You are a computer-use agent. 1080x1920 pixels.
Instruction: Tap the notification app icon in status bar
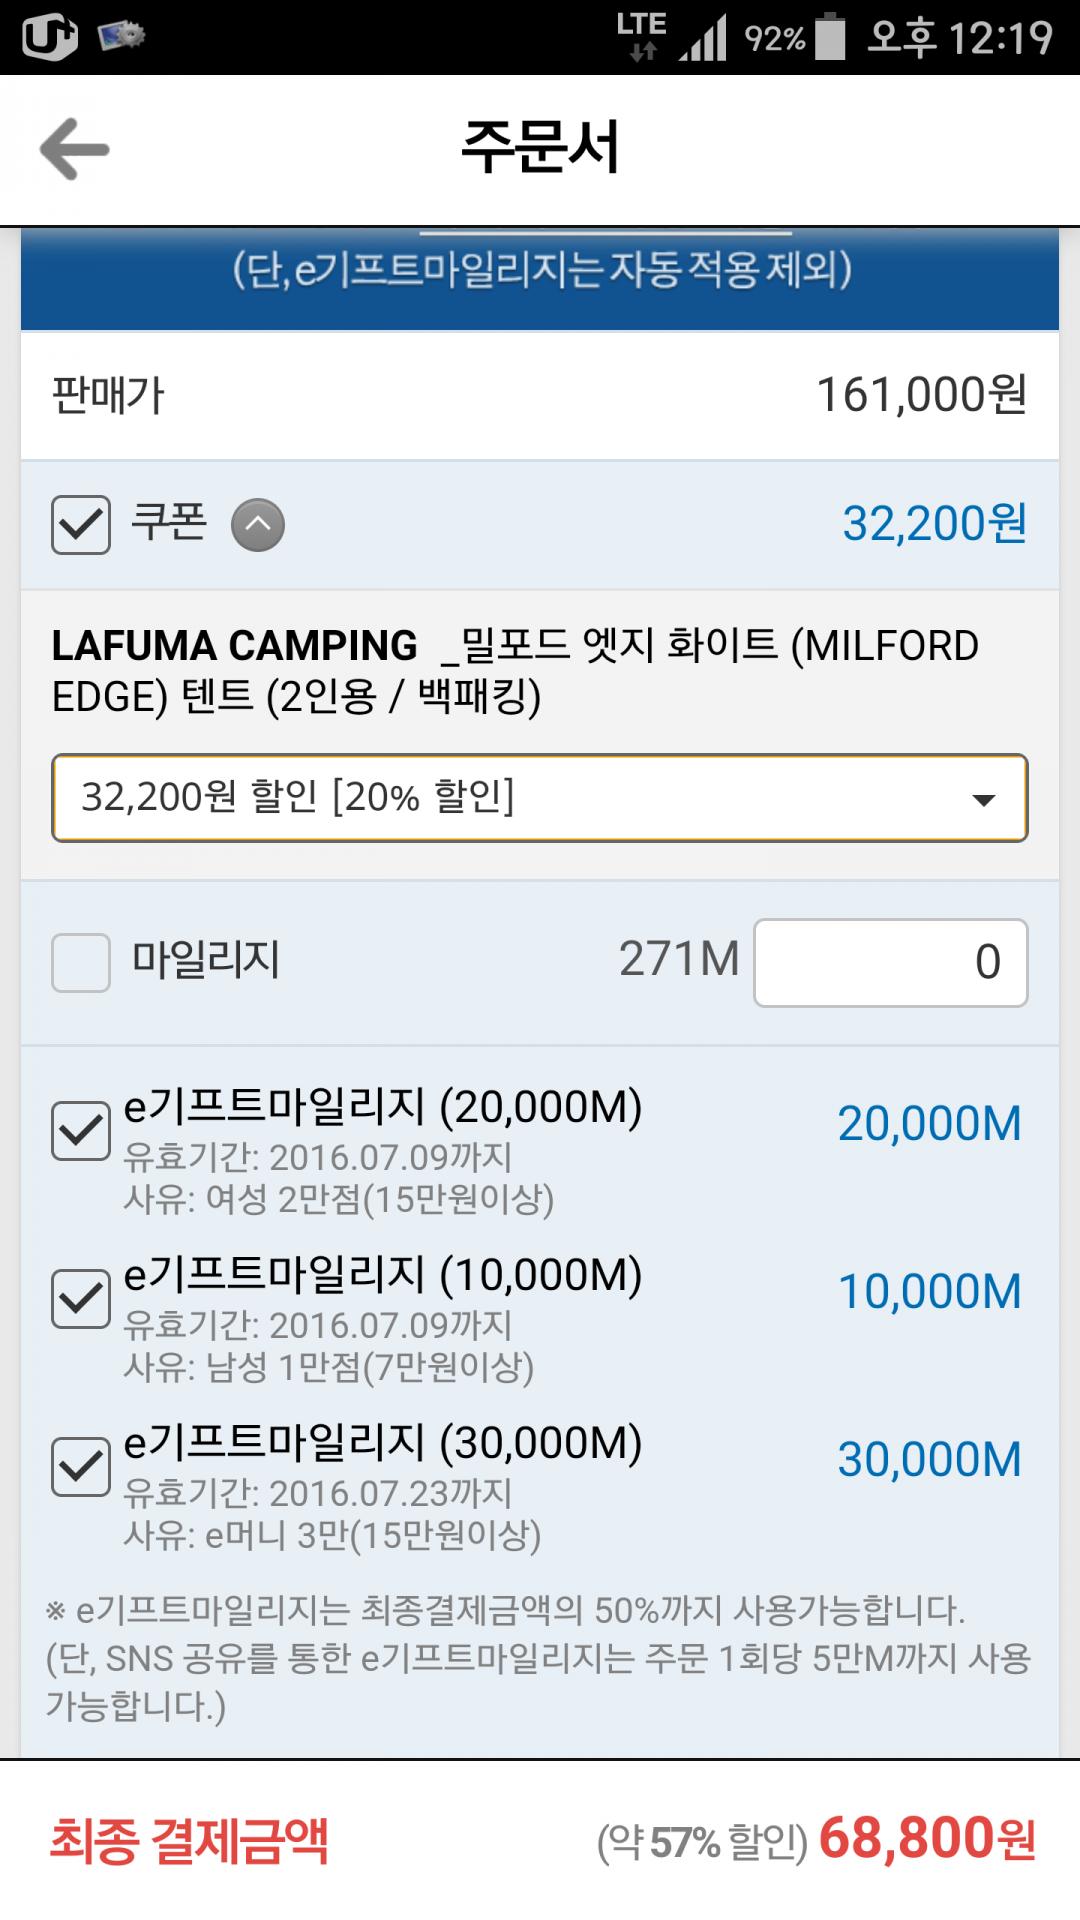point(122,37)
